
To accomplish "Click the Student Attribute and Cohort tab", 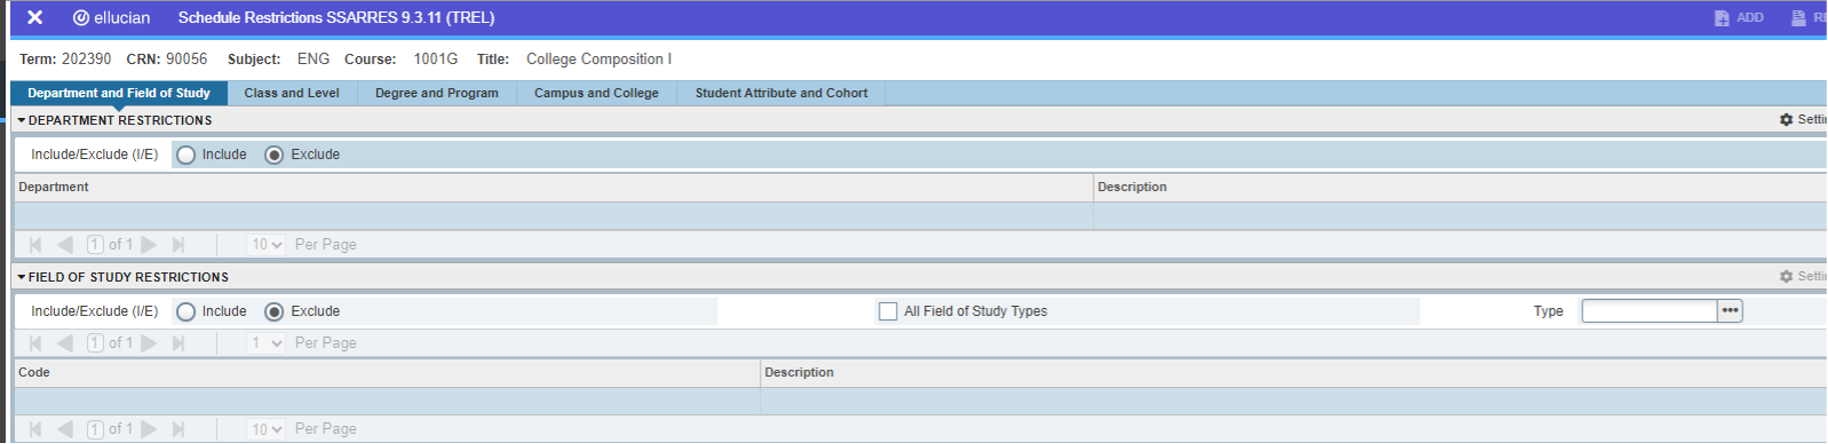I will click(x=781, y=93).
